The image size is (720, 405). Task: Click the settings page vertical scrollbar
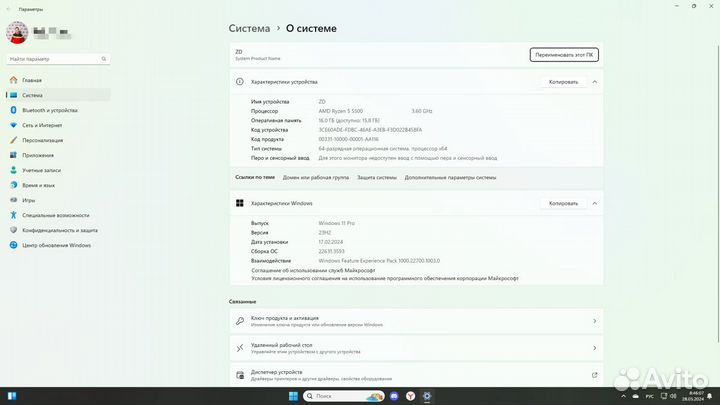[x=718, y=193]
